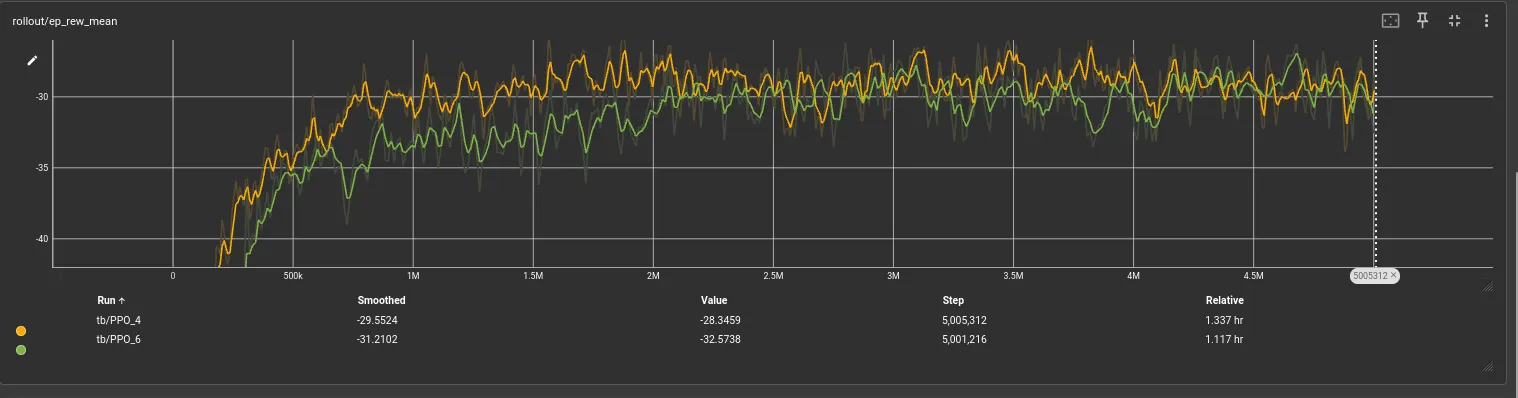Click the 2.5M x-axis tick label

coord(773,275)
